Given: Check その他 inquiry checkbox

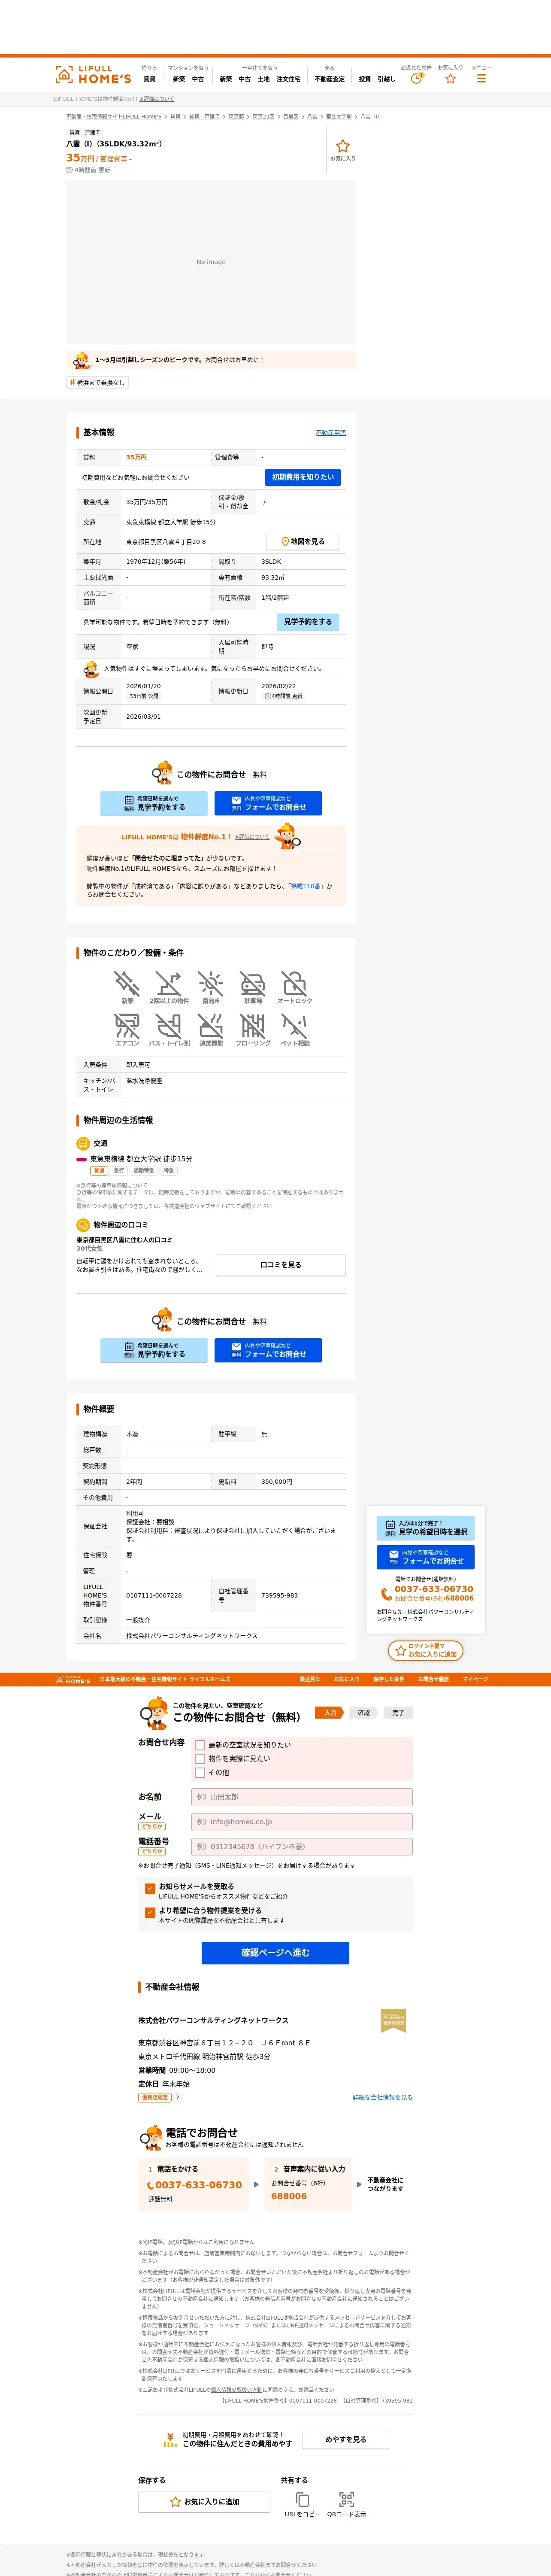Looking at the screenshot, I should point(200,1773).
